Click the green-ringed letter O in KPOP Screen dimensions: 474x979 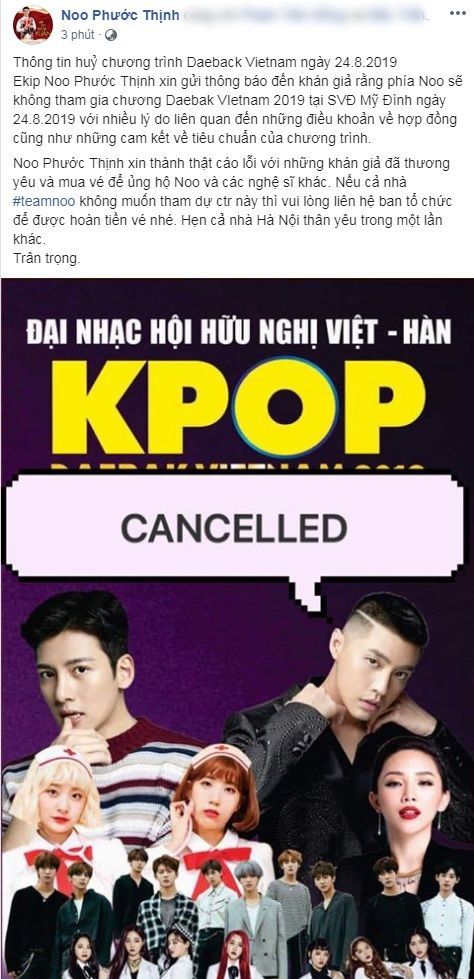285,406
